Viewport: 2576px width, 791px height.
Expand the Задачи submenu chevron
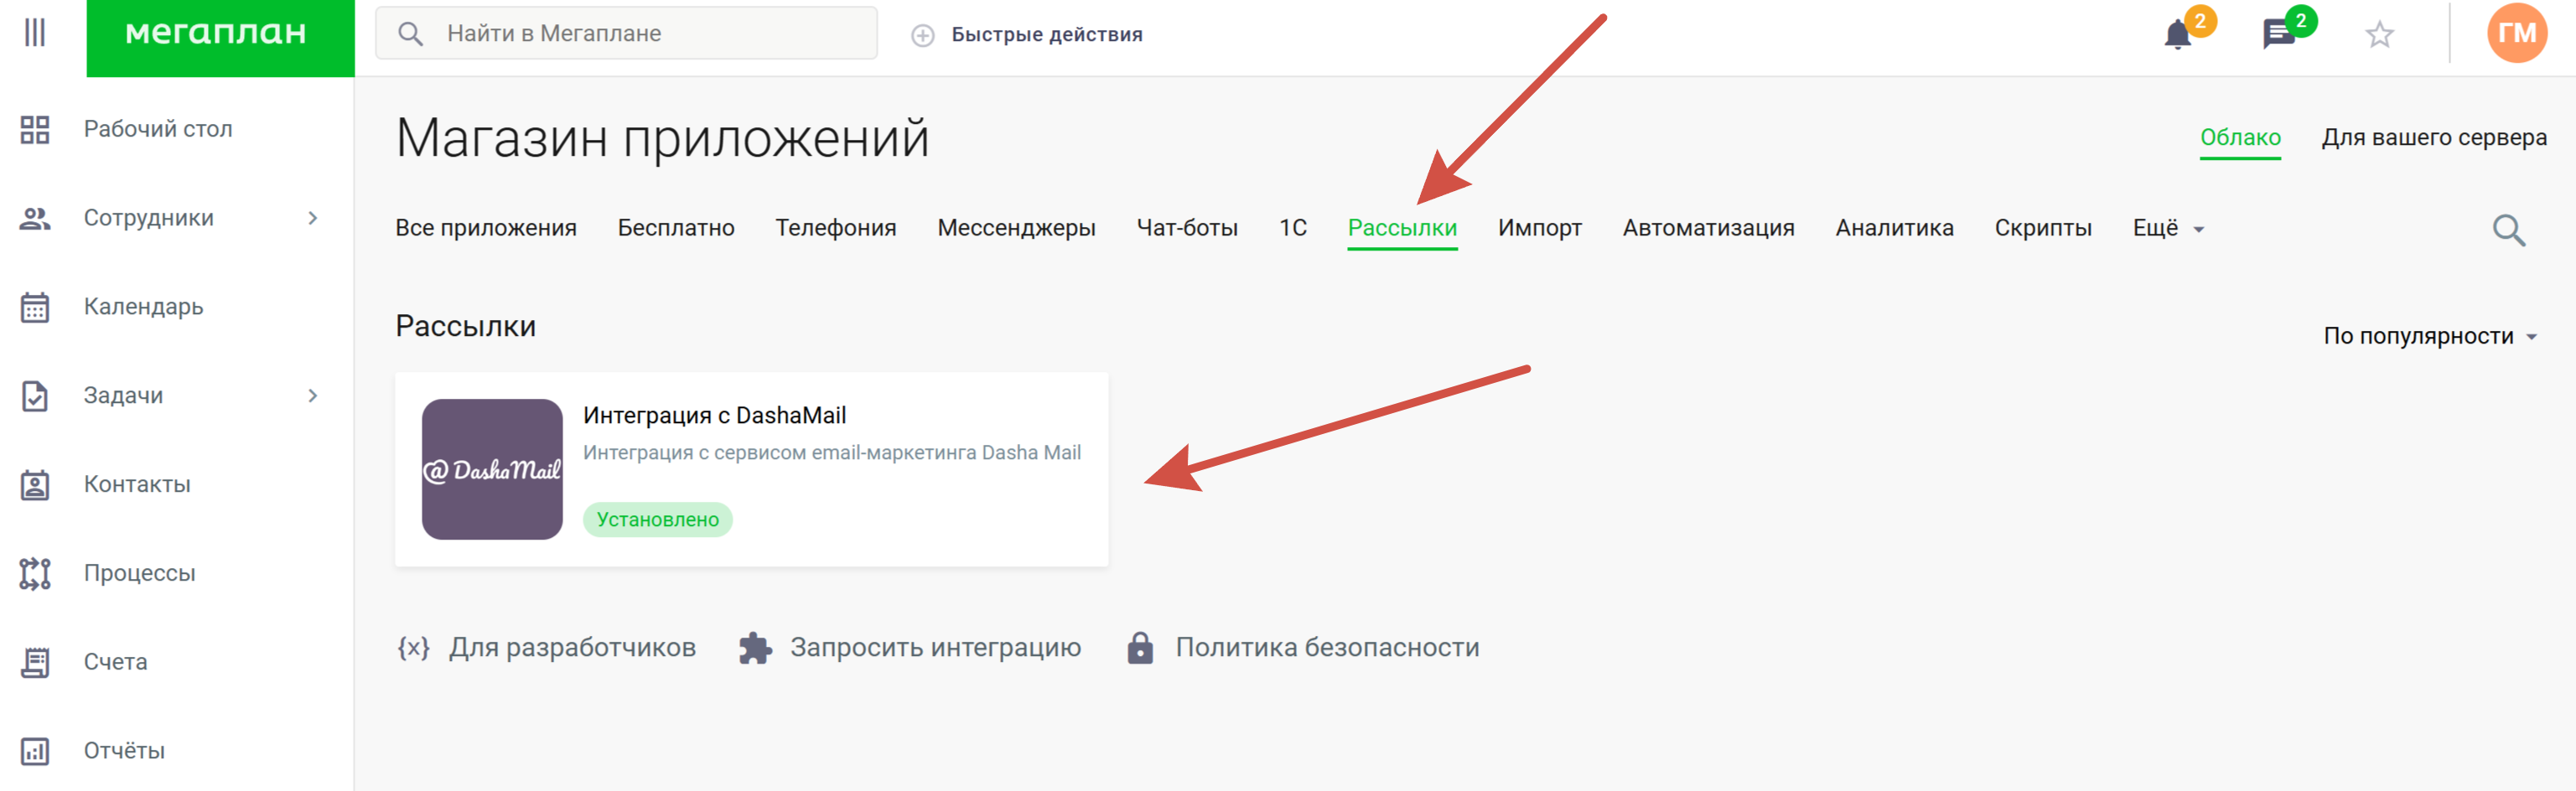click(x=313, y=396)
